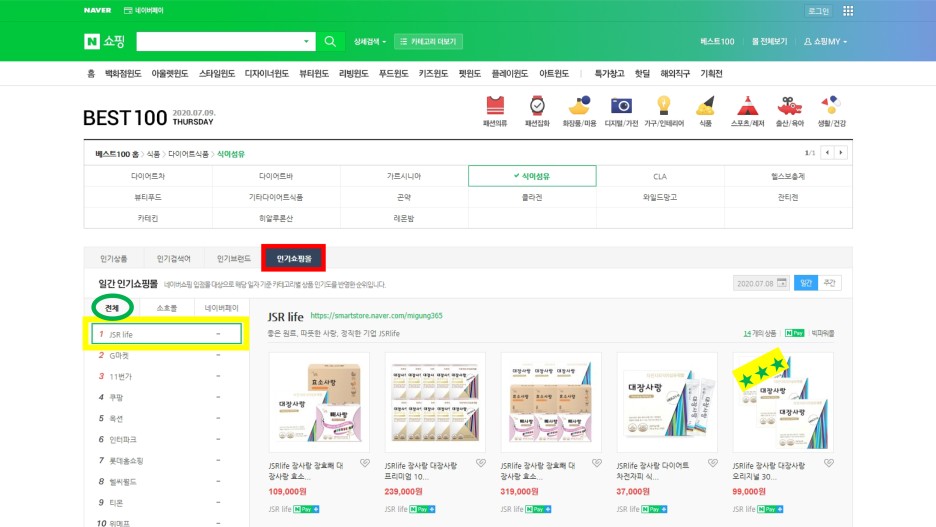This screenshot has height=527, width=936.
Task: Switch to the 인기검색어 tab
Action: click(x=173, y=258)
